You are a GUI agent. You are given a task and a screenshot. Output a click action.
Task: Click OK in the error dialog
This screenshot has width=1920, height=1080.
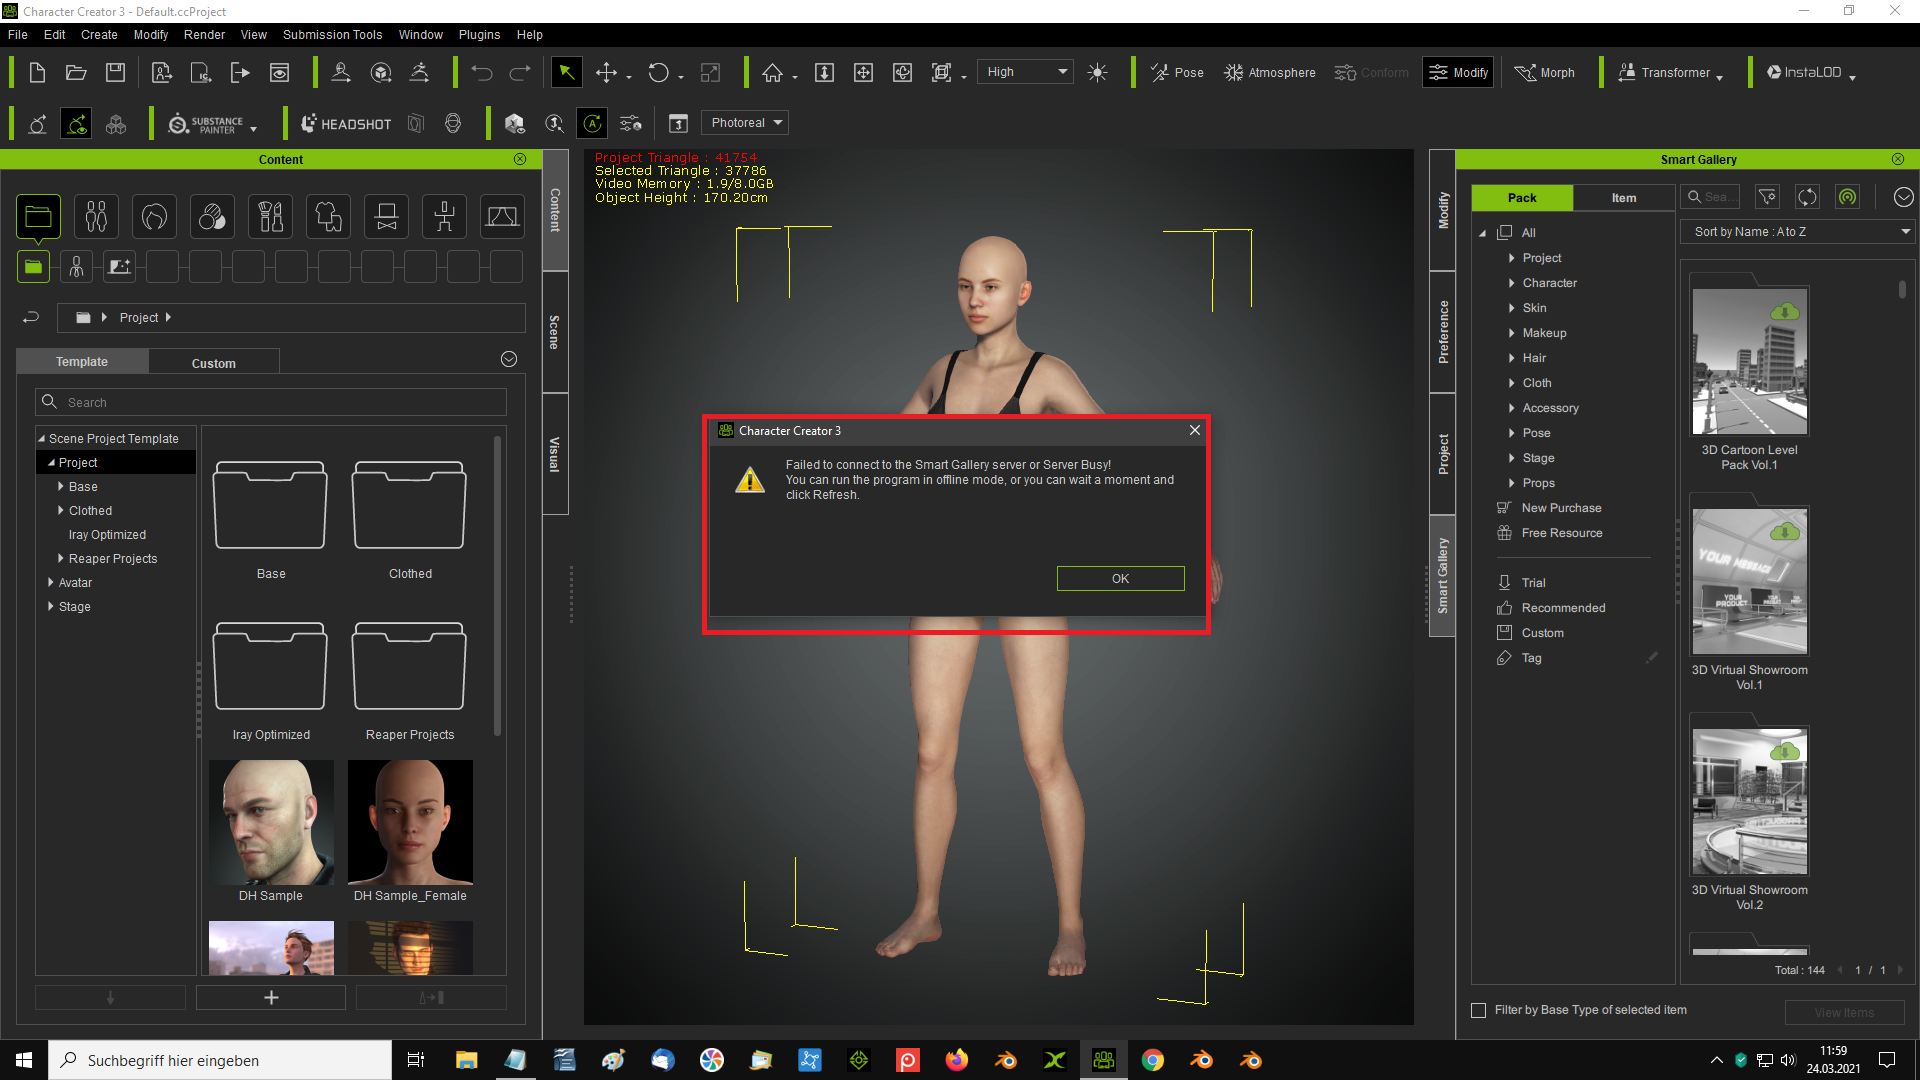(x=1120, y=578)
